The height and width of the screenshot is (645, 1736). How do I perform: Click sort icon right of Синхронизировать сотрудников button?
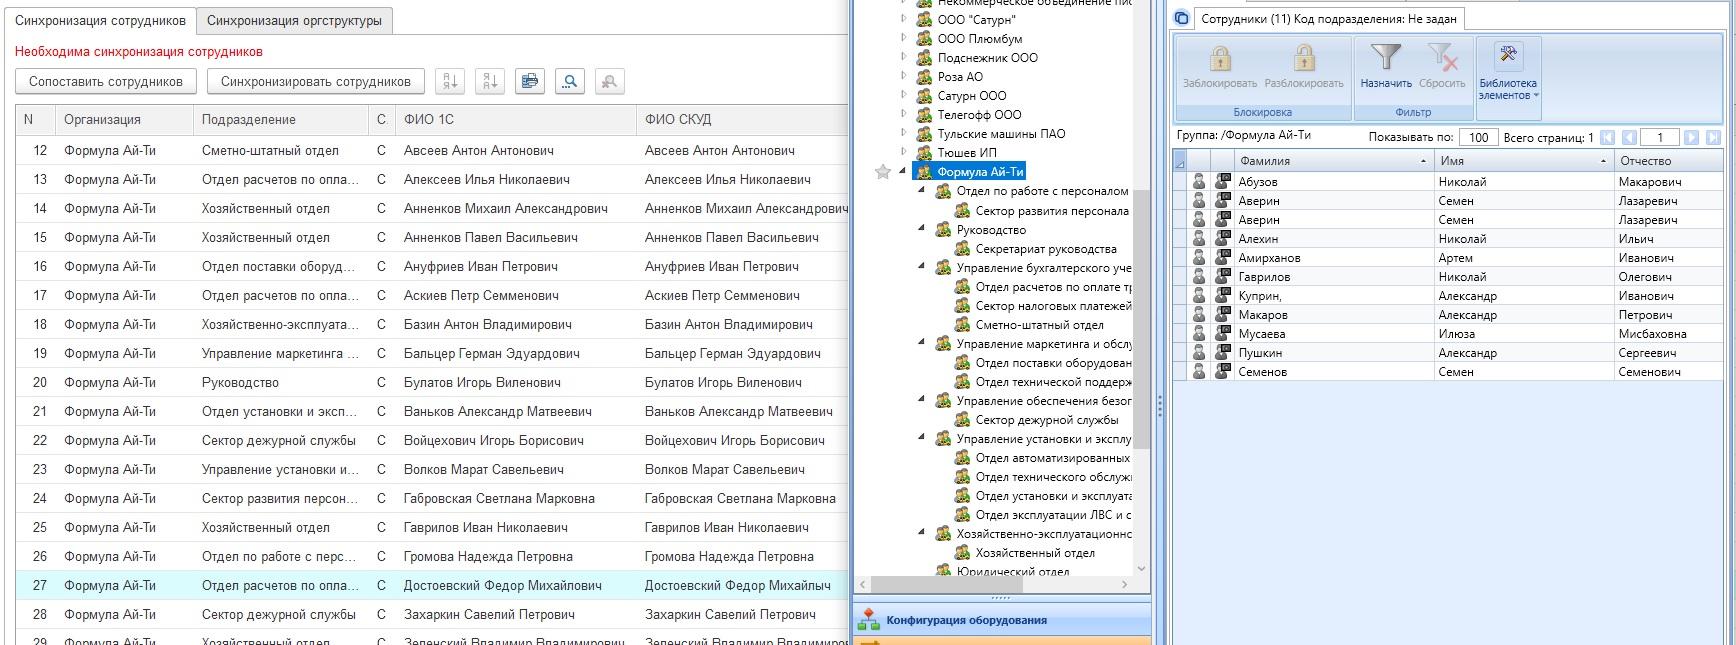(450, 82)
